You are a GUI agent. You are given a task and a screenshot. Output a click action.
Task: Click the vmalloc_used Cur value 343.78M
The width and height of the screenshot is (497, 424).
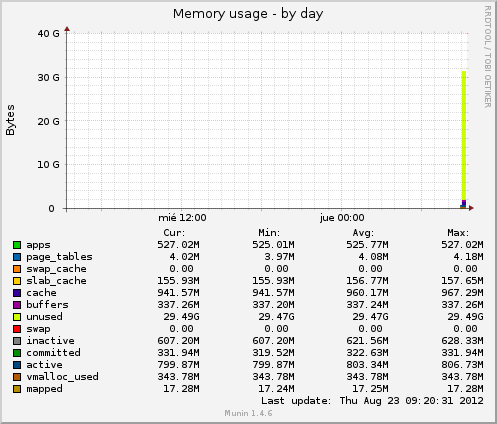pyautogui.click(x=178, y=377)
